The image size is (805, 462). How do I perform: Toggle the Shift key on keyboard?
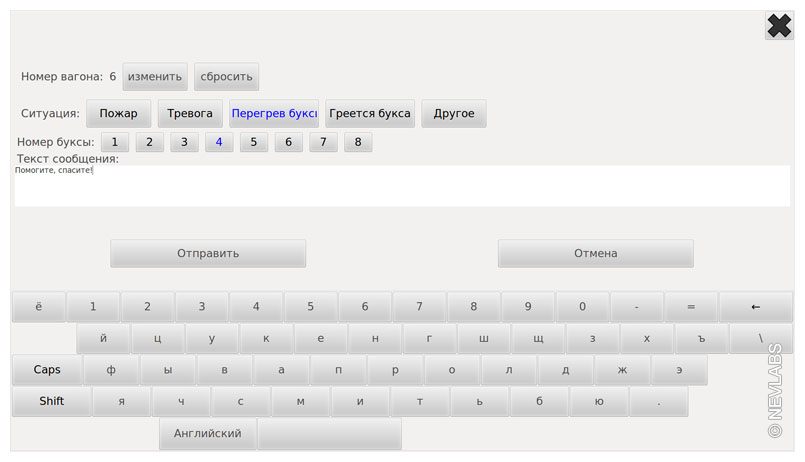pos(51,402)
